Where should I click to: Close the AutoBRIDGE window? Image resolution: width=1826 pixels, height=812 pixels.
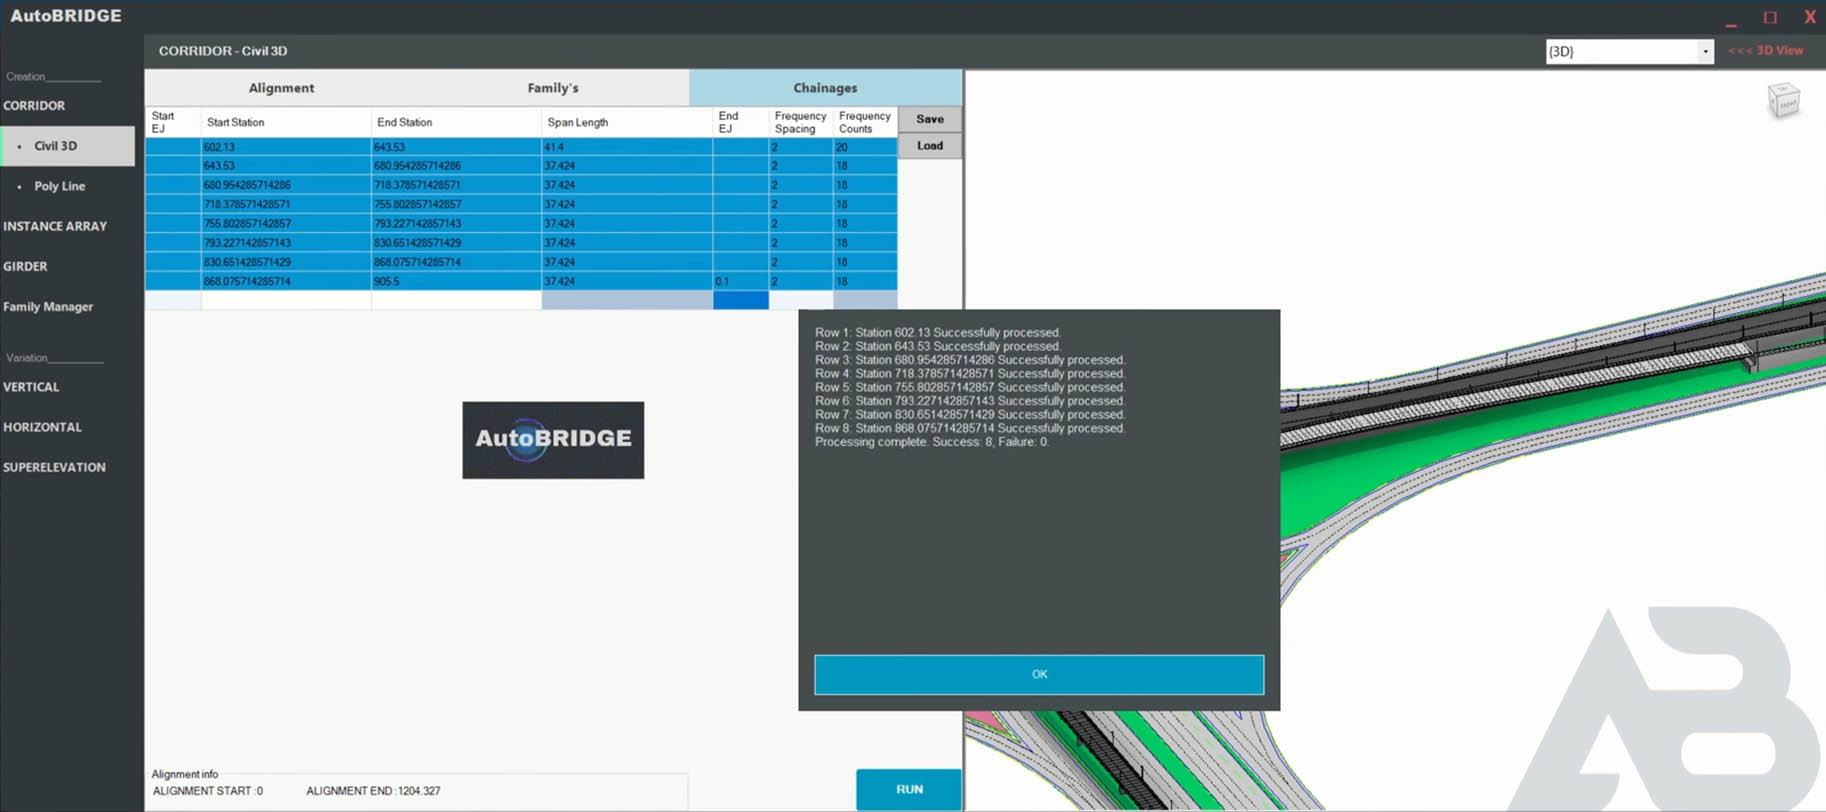[x=1810, y=17]
